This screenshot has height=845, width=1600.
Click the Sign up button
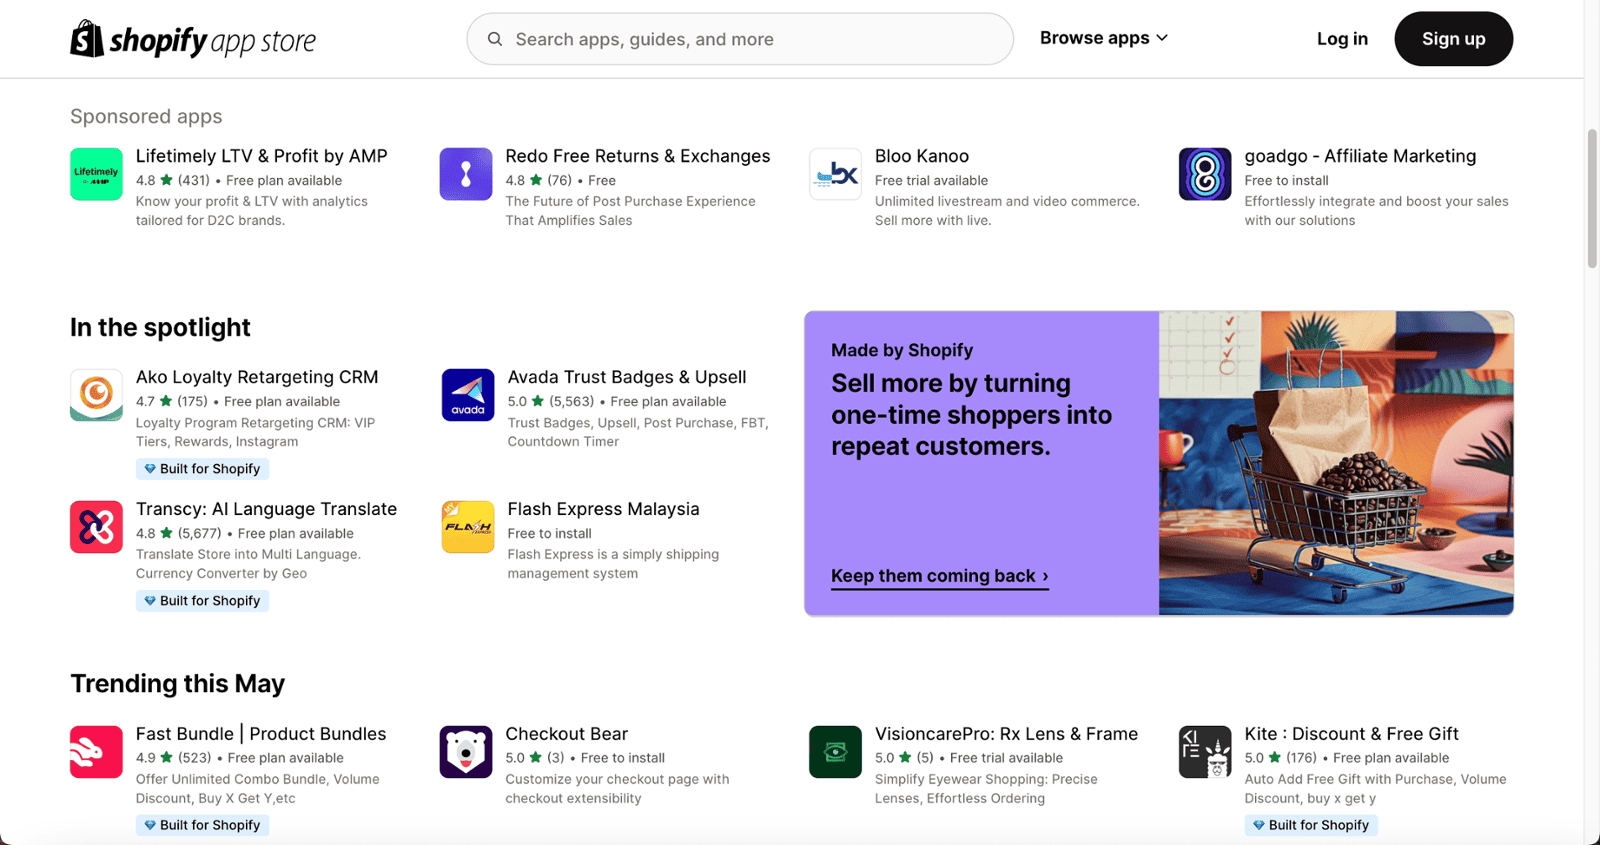click(x=1453, y=39)
